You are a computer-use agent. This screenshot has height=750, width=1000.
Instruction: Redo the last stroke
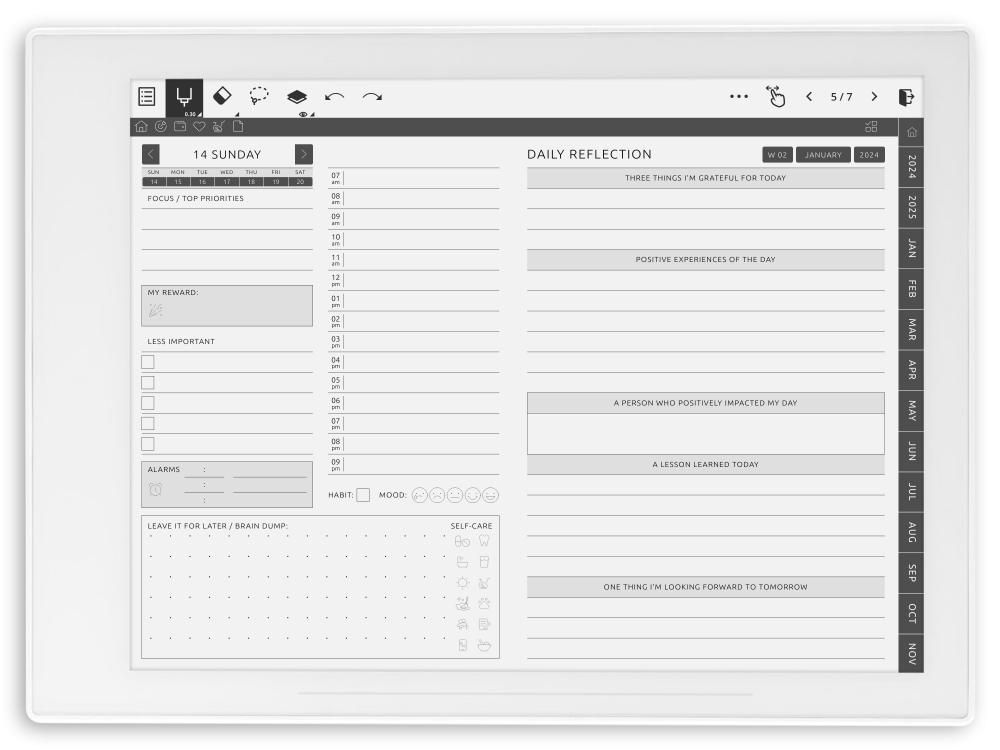pos(372,97)
